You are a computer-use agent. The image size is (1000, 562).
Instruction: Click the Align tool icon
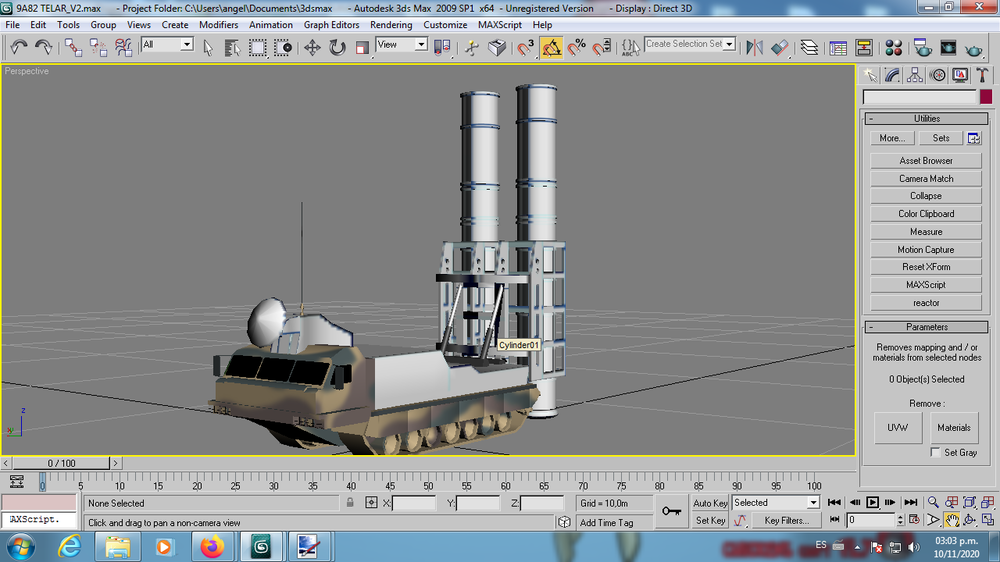779,48
